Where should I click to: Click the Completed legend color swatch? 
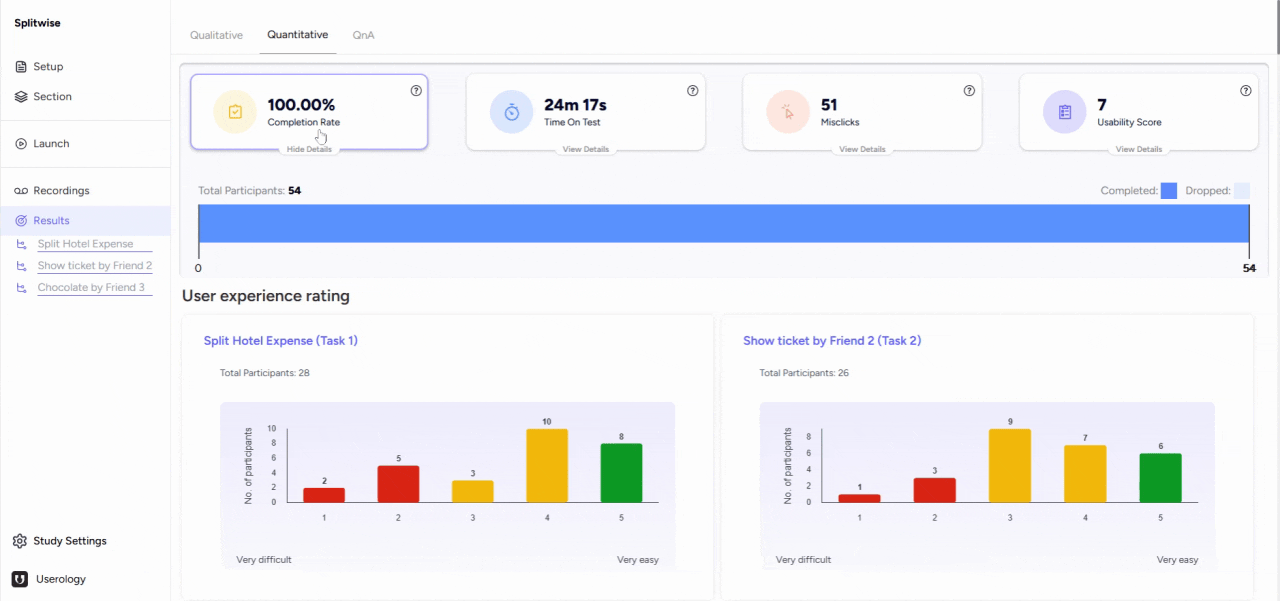(x=1168, y=191)
